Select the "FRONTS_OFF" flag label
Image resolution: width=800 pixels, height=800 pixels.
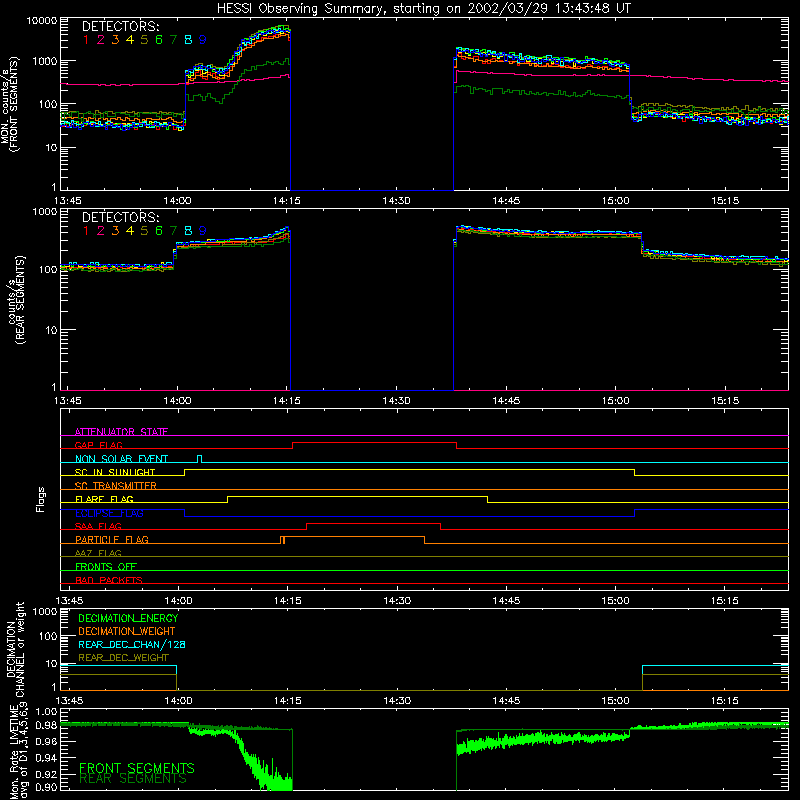pyautogui.click(x=106, y=566)
